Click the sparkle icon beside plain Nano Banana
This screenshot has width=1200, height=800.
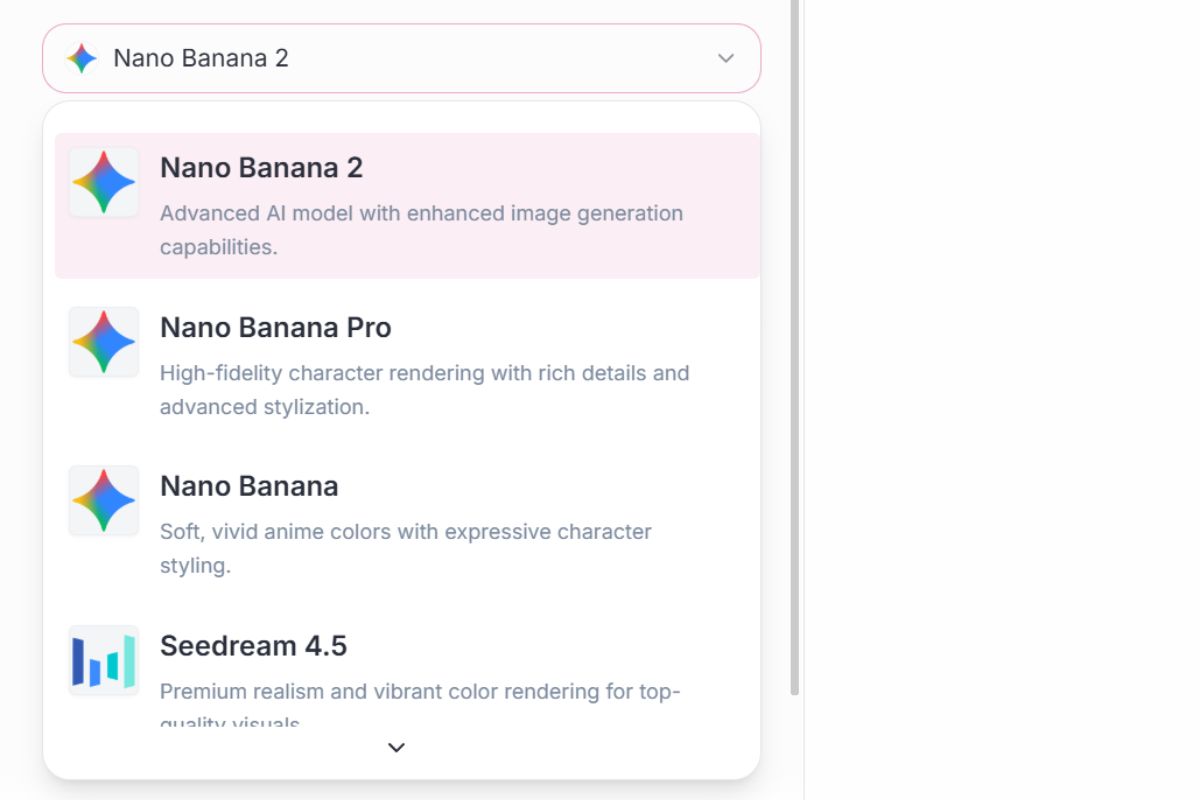tap(104, 500)
